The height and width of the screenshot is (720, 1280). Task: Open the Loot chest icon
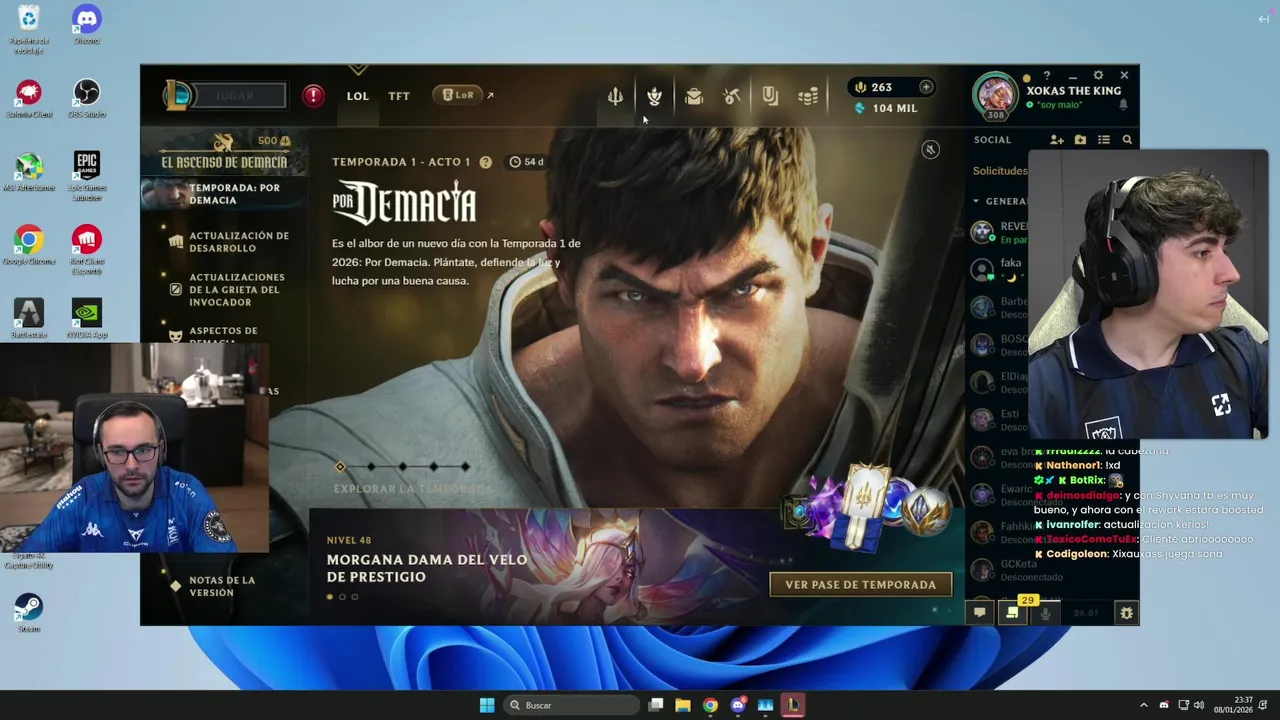pyautogui.click(x=694, y=96)
